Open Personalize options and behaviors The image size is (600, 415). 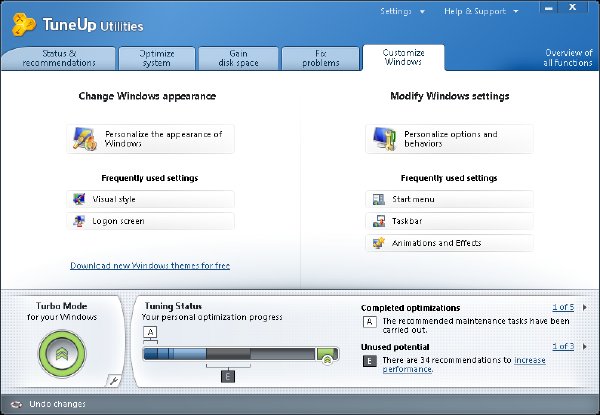[449, 139]
